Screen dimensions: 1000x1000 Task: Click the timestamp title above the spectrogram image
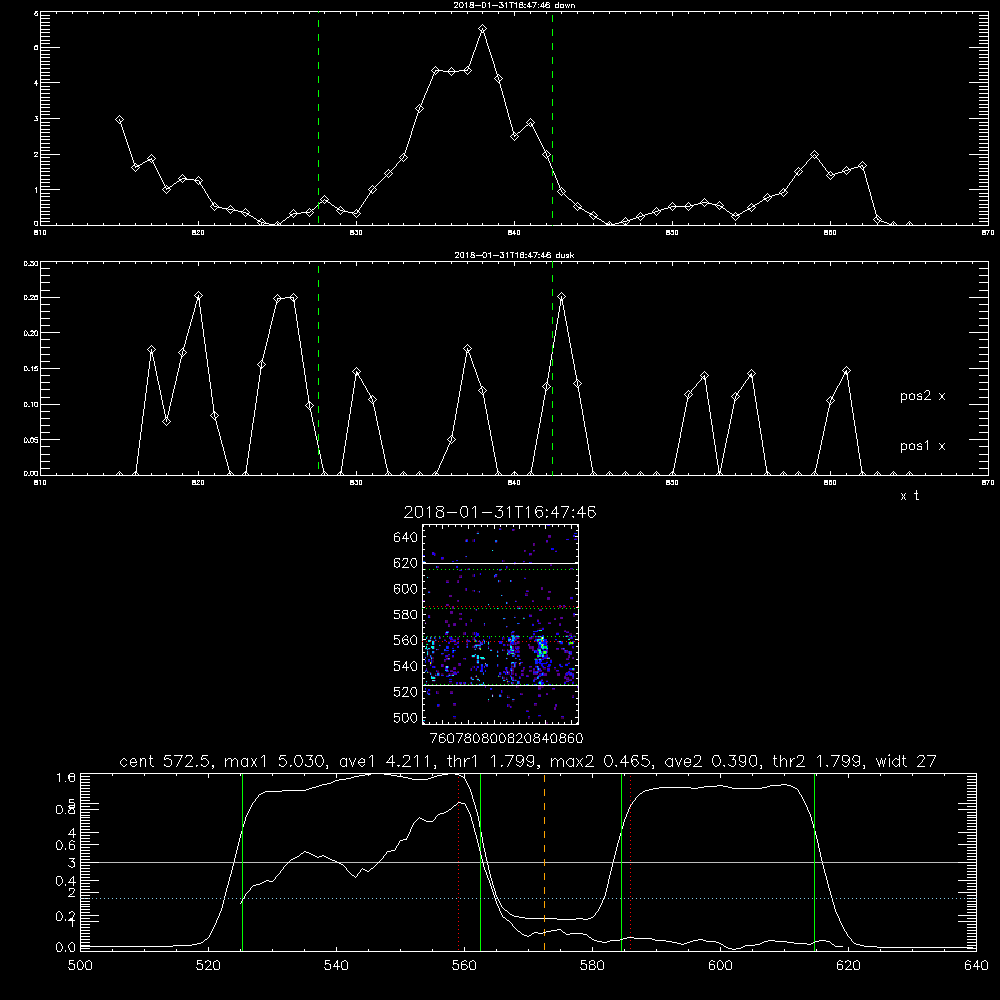pyautogui.click(x=500, y=512)
